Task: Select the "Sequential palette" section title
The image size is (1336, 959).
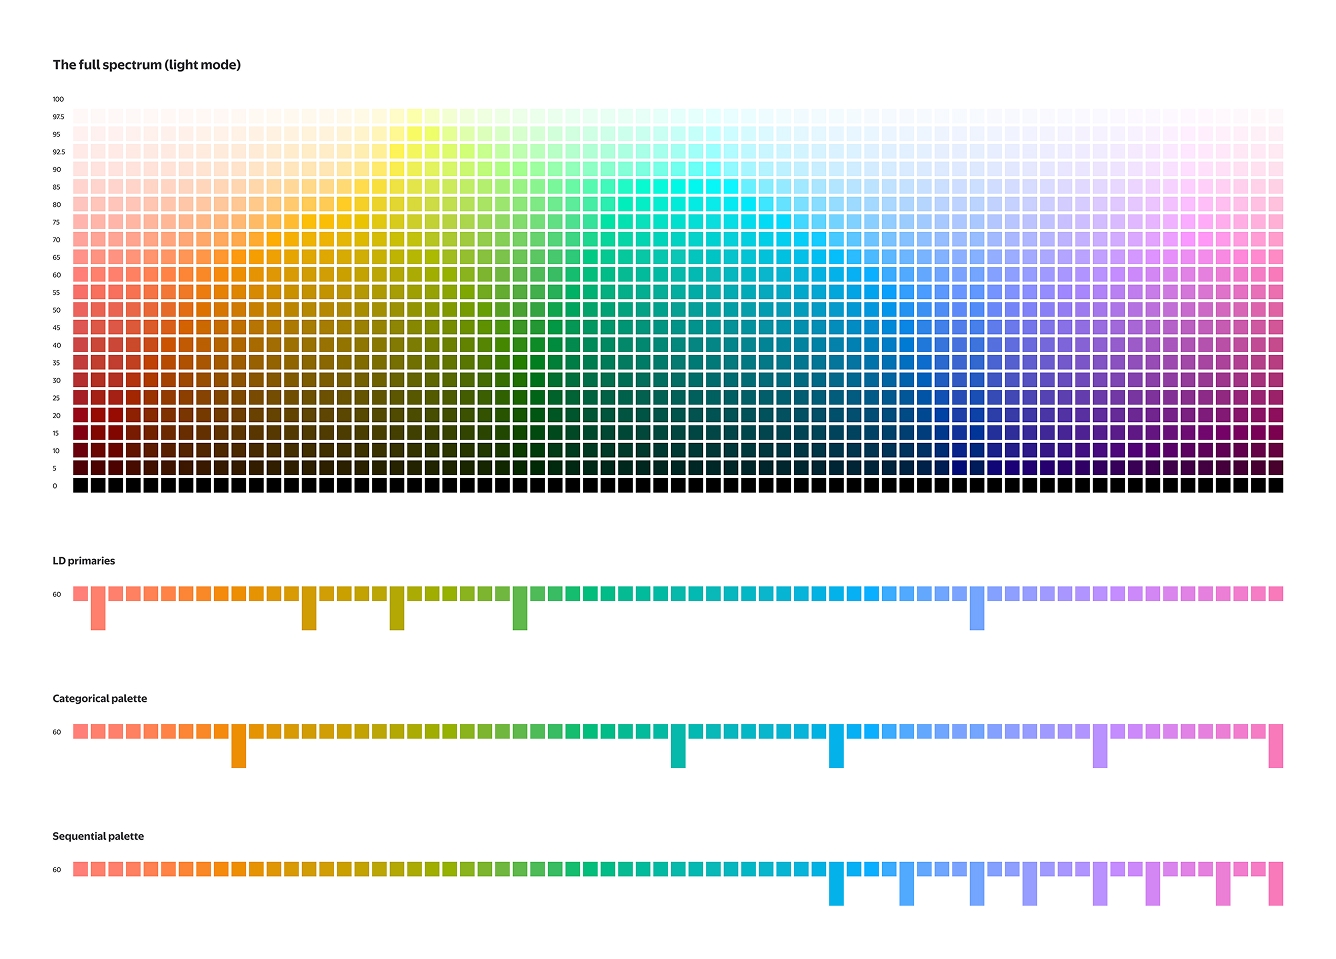Action: 98,836
